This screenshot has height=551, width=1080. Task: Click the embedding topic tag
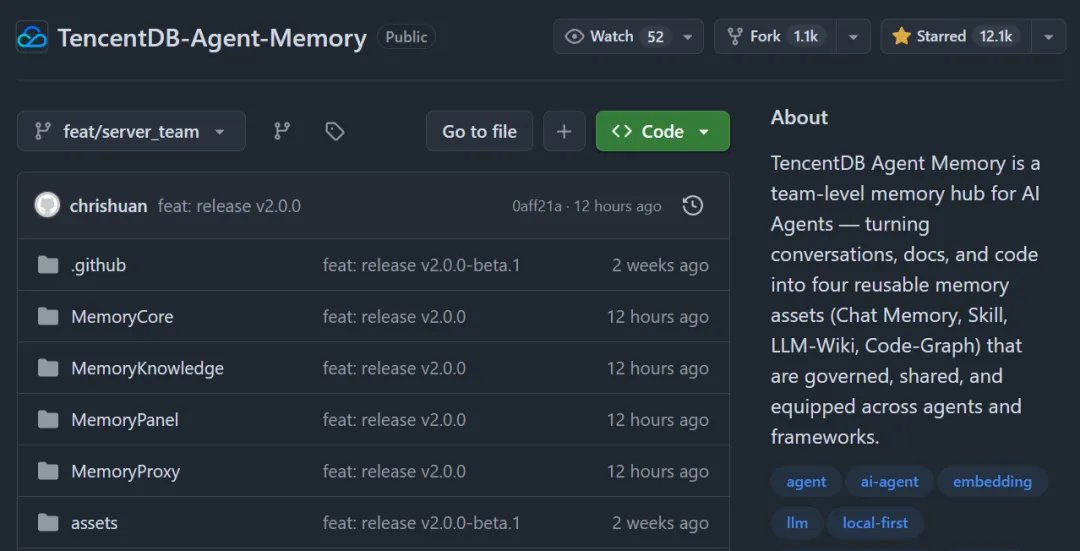(992, 481)
